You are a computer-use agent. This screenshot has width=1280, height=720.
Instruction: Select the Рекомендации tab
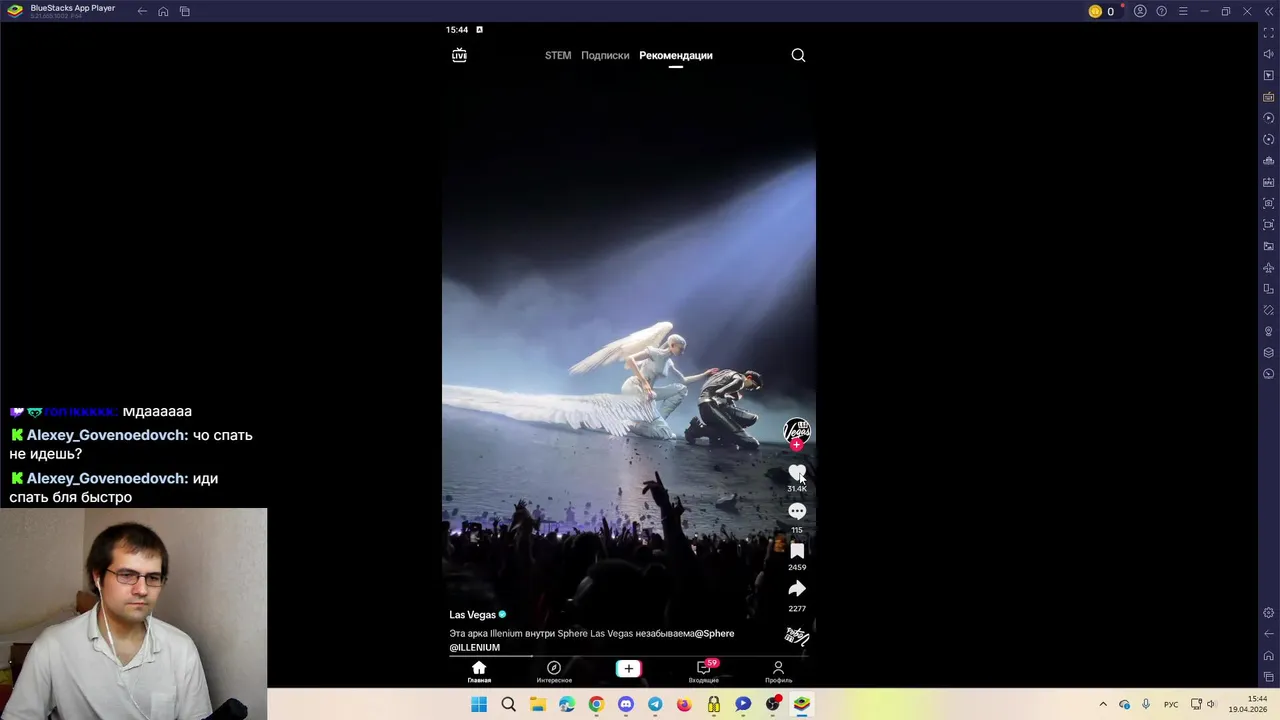pos(676,55)
